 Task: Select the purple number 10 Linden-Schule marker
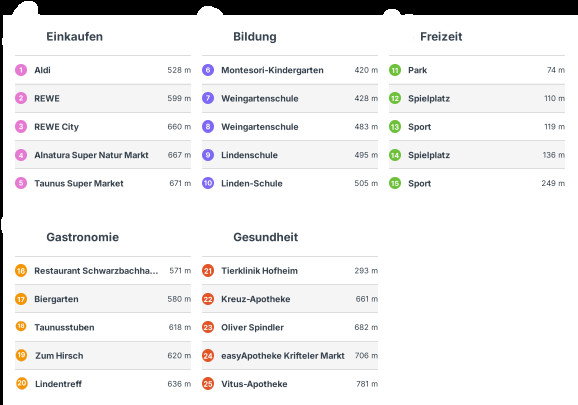pos(208,183)
